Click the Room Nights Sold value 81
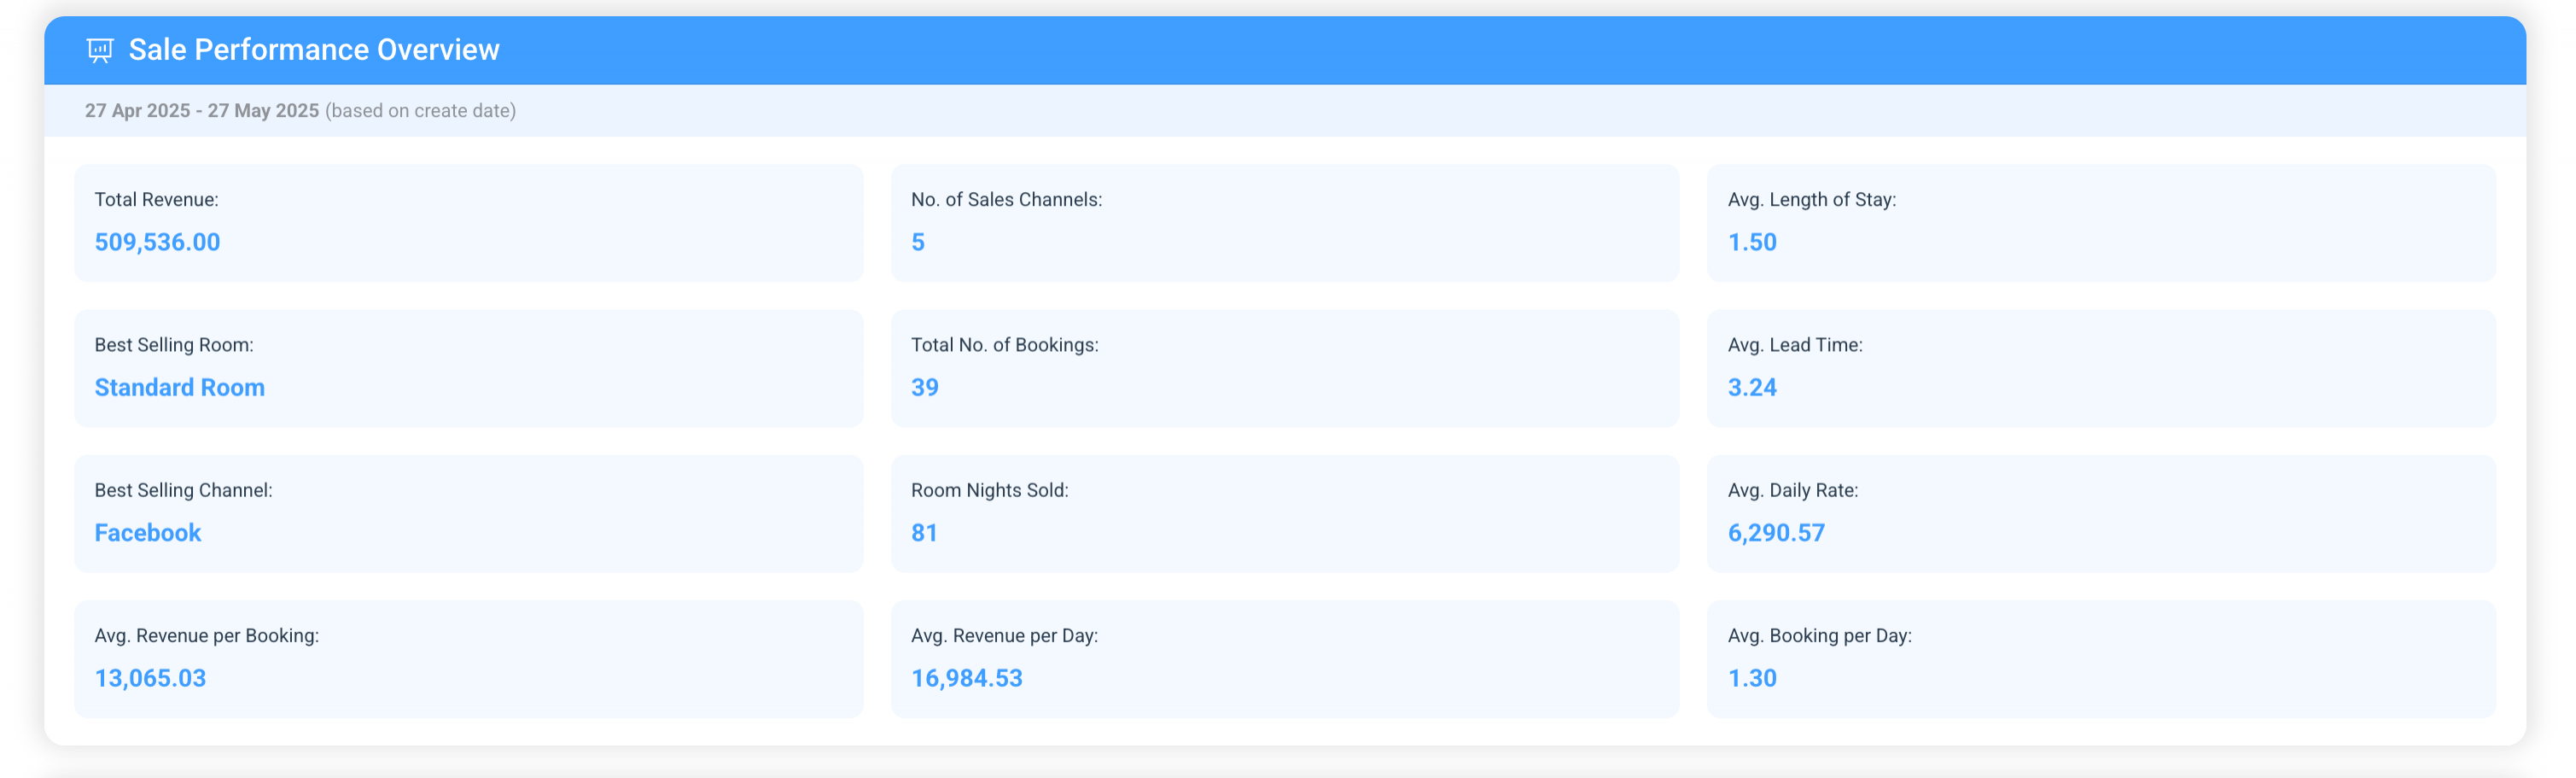Viewport: 2576px width, 778px height. click(x=924, y=533)
